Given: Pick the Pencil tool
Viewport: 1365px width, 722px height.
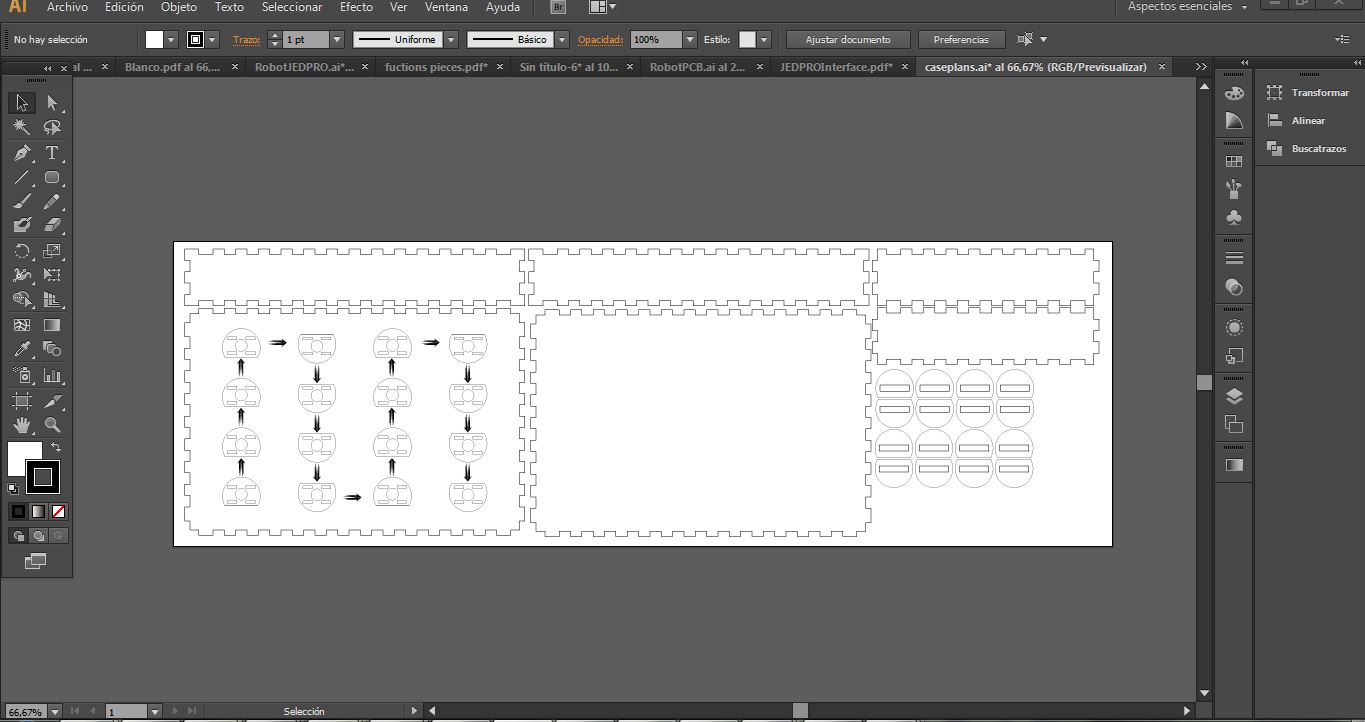Looking at the screenshot, I should [52, 201].
